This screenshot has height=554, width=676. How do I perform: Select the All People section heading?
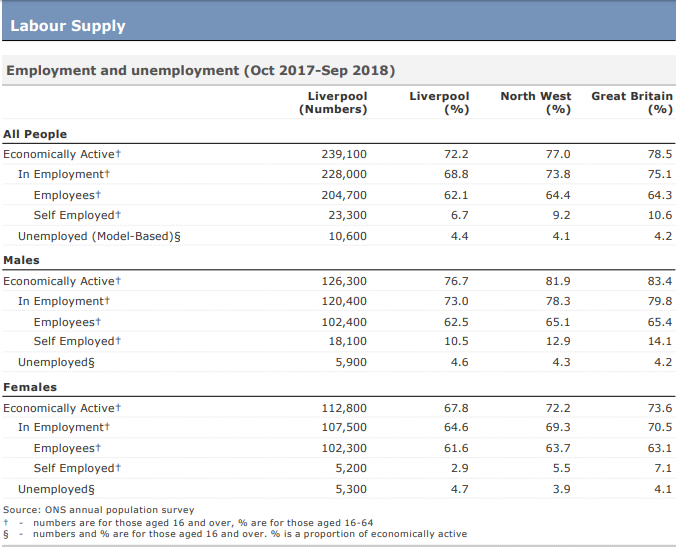[35, 134]
